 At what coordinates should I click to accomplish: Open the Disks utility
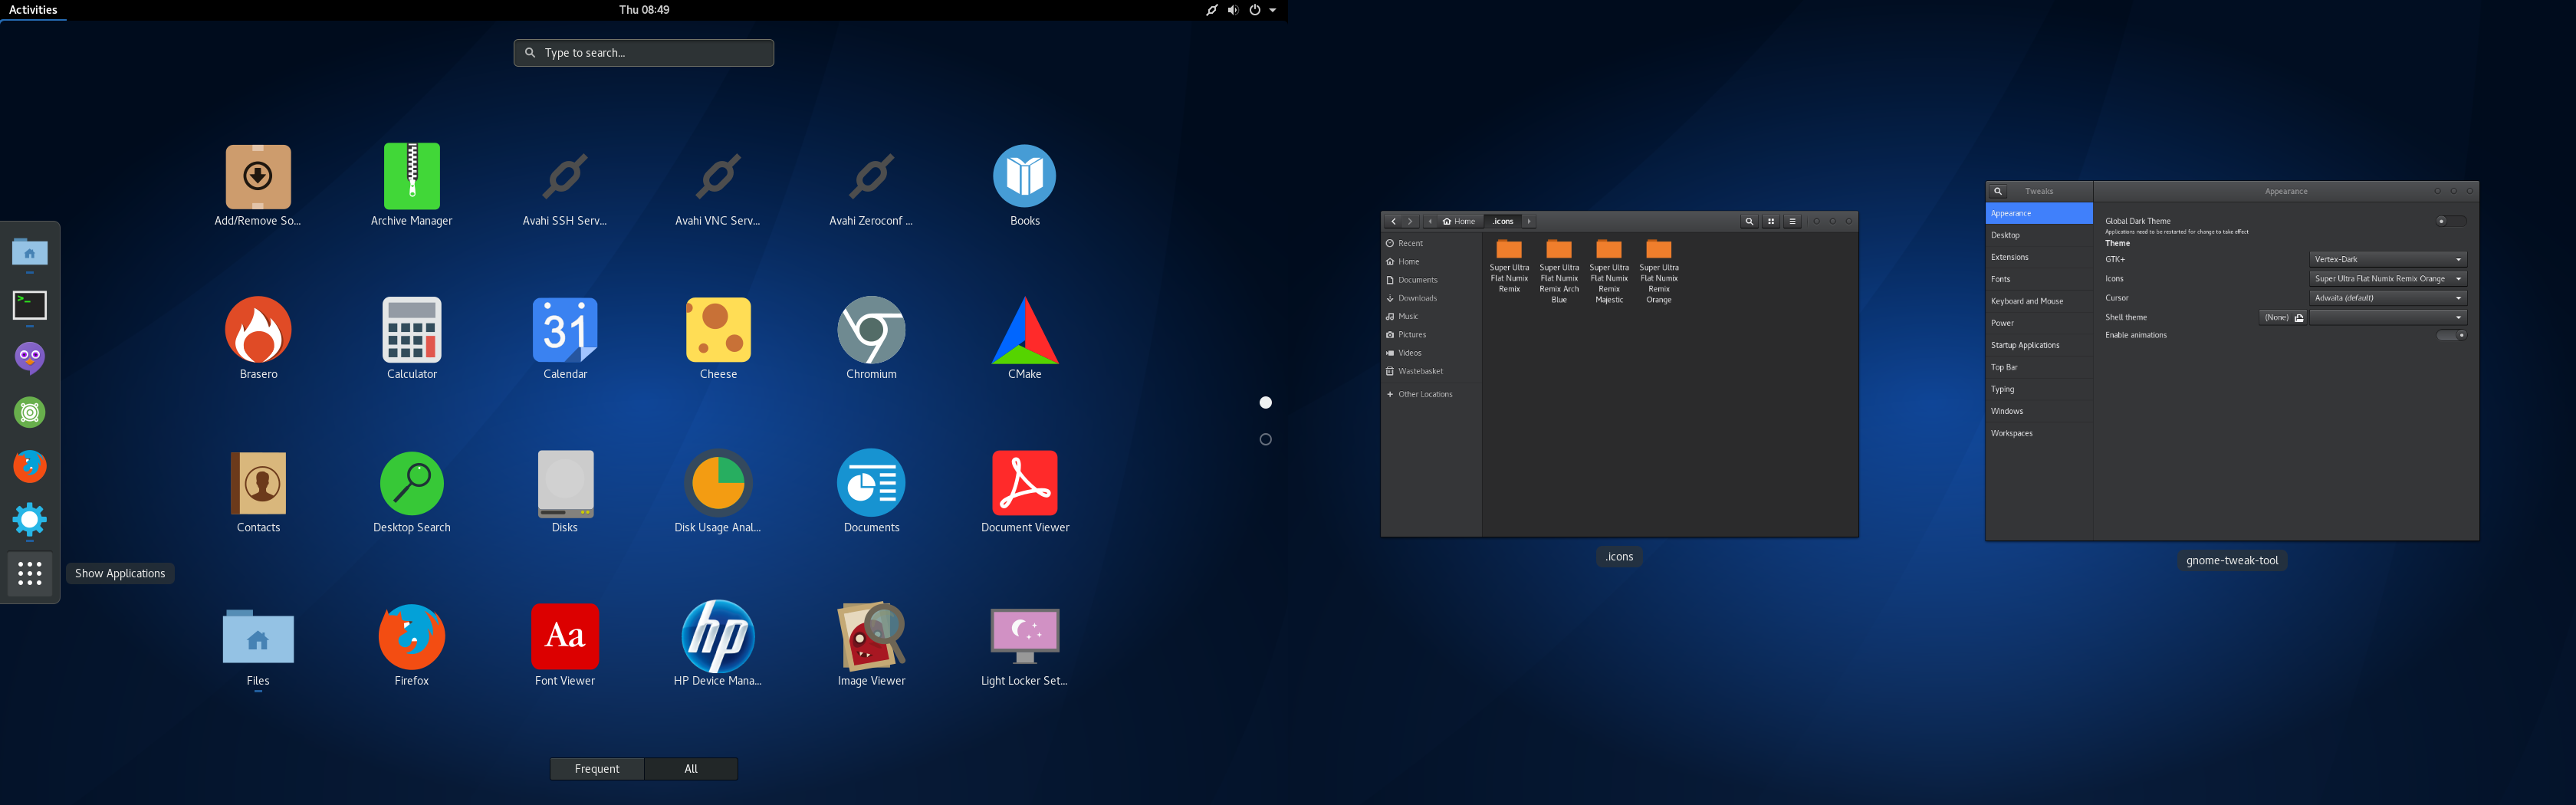[x=564, y=491]
